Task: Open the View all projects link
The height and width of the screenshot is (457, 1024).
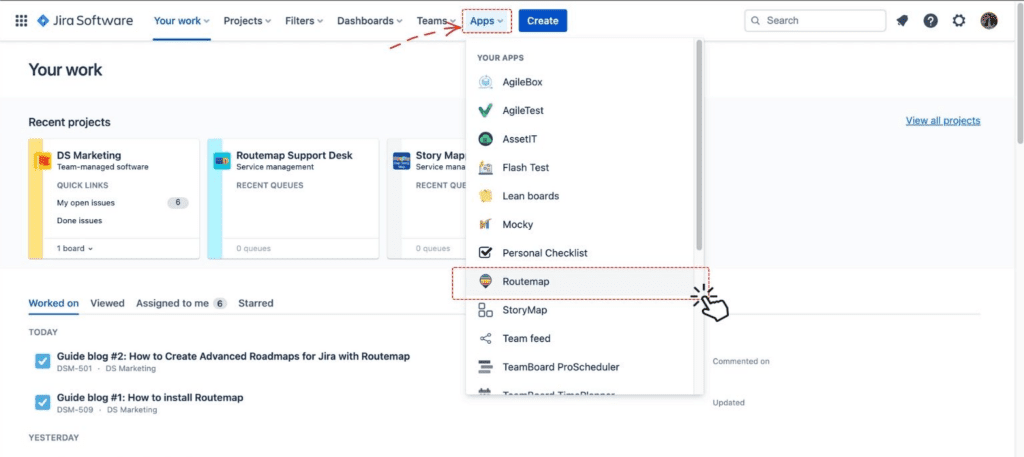Action: (x=942, y=121)
